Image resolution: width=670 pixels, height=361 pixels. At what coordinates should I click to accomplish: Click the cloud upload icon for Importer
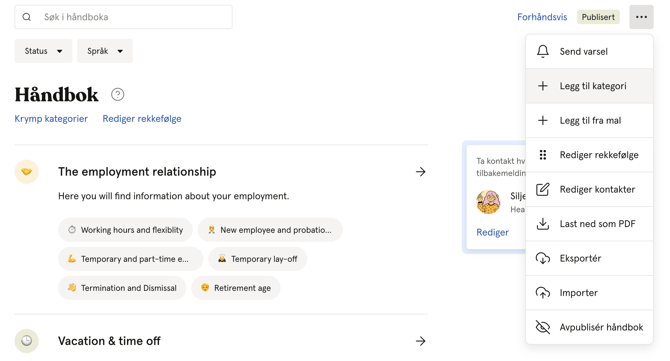coord(543,293)
